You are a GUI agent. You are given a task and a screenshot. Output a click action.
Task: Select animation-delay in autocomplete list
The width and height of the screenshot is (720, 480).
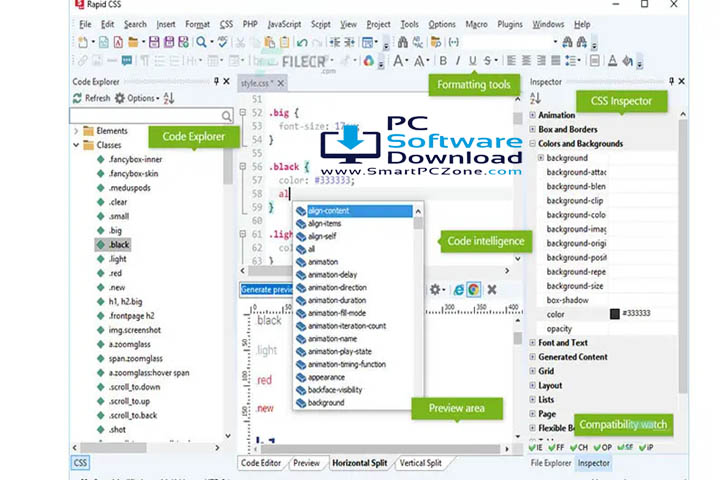click(332, 275)
